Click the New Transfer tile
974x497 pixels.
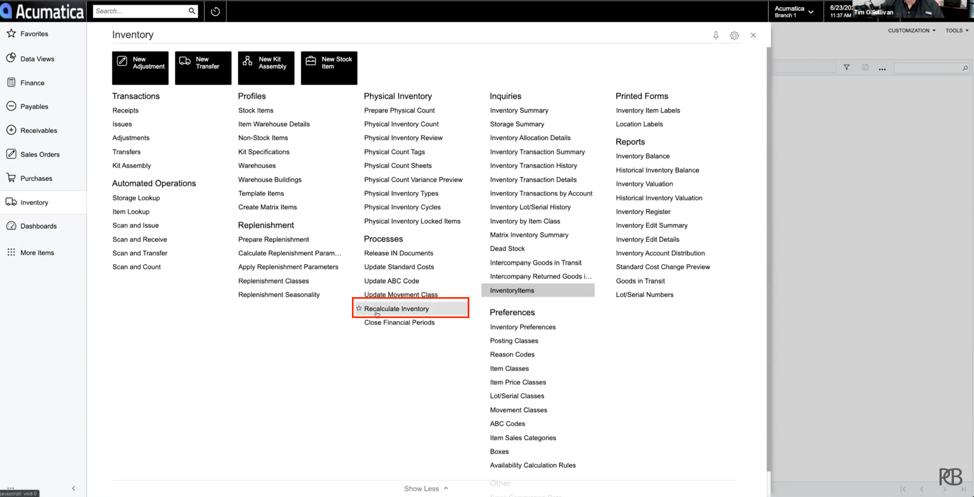(x=203, y=68)
